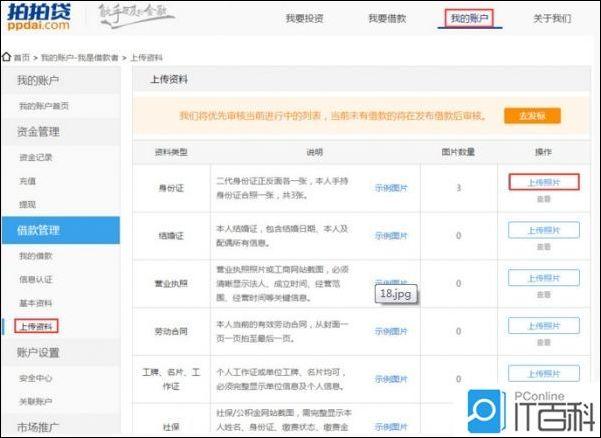This screenshot has width=601, height=438.
Task: Click the ppdai.com logo
Action: tap(39, 17)
